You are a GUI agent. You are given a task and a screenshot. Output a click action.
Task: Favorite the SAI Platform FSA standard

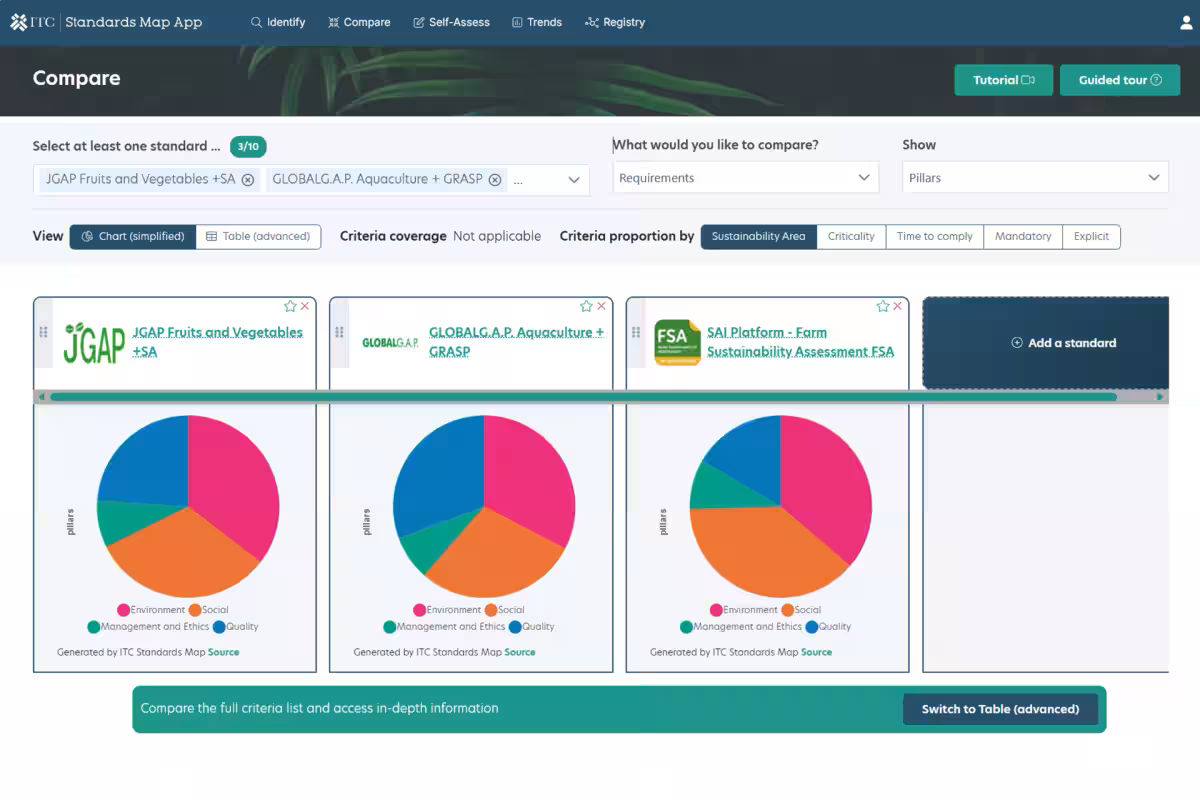pyautogui.click(x=883, y=306)
